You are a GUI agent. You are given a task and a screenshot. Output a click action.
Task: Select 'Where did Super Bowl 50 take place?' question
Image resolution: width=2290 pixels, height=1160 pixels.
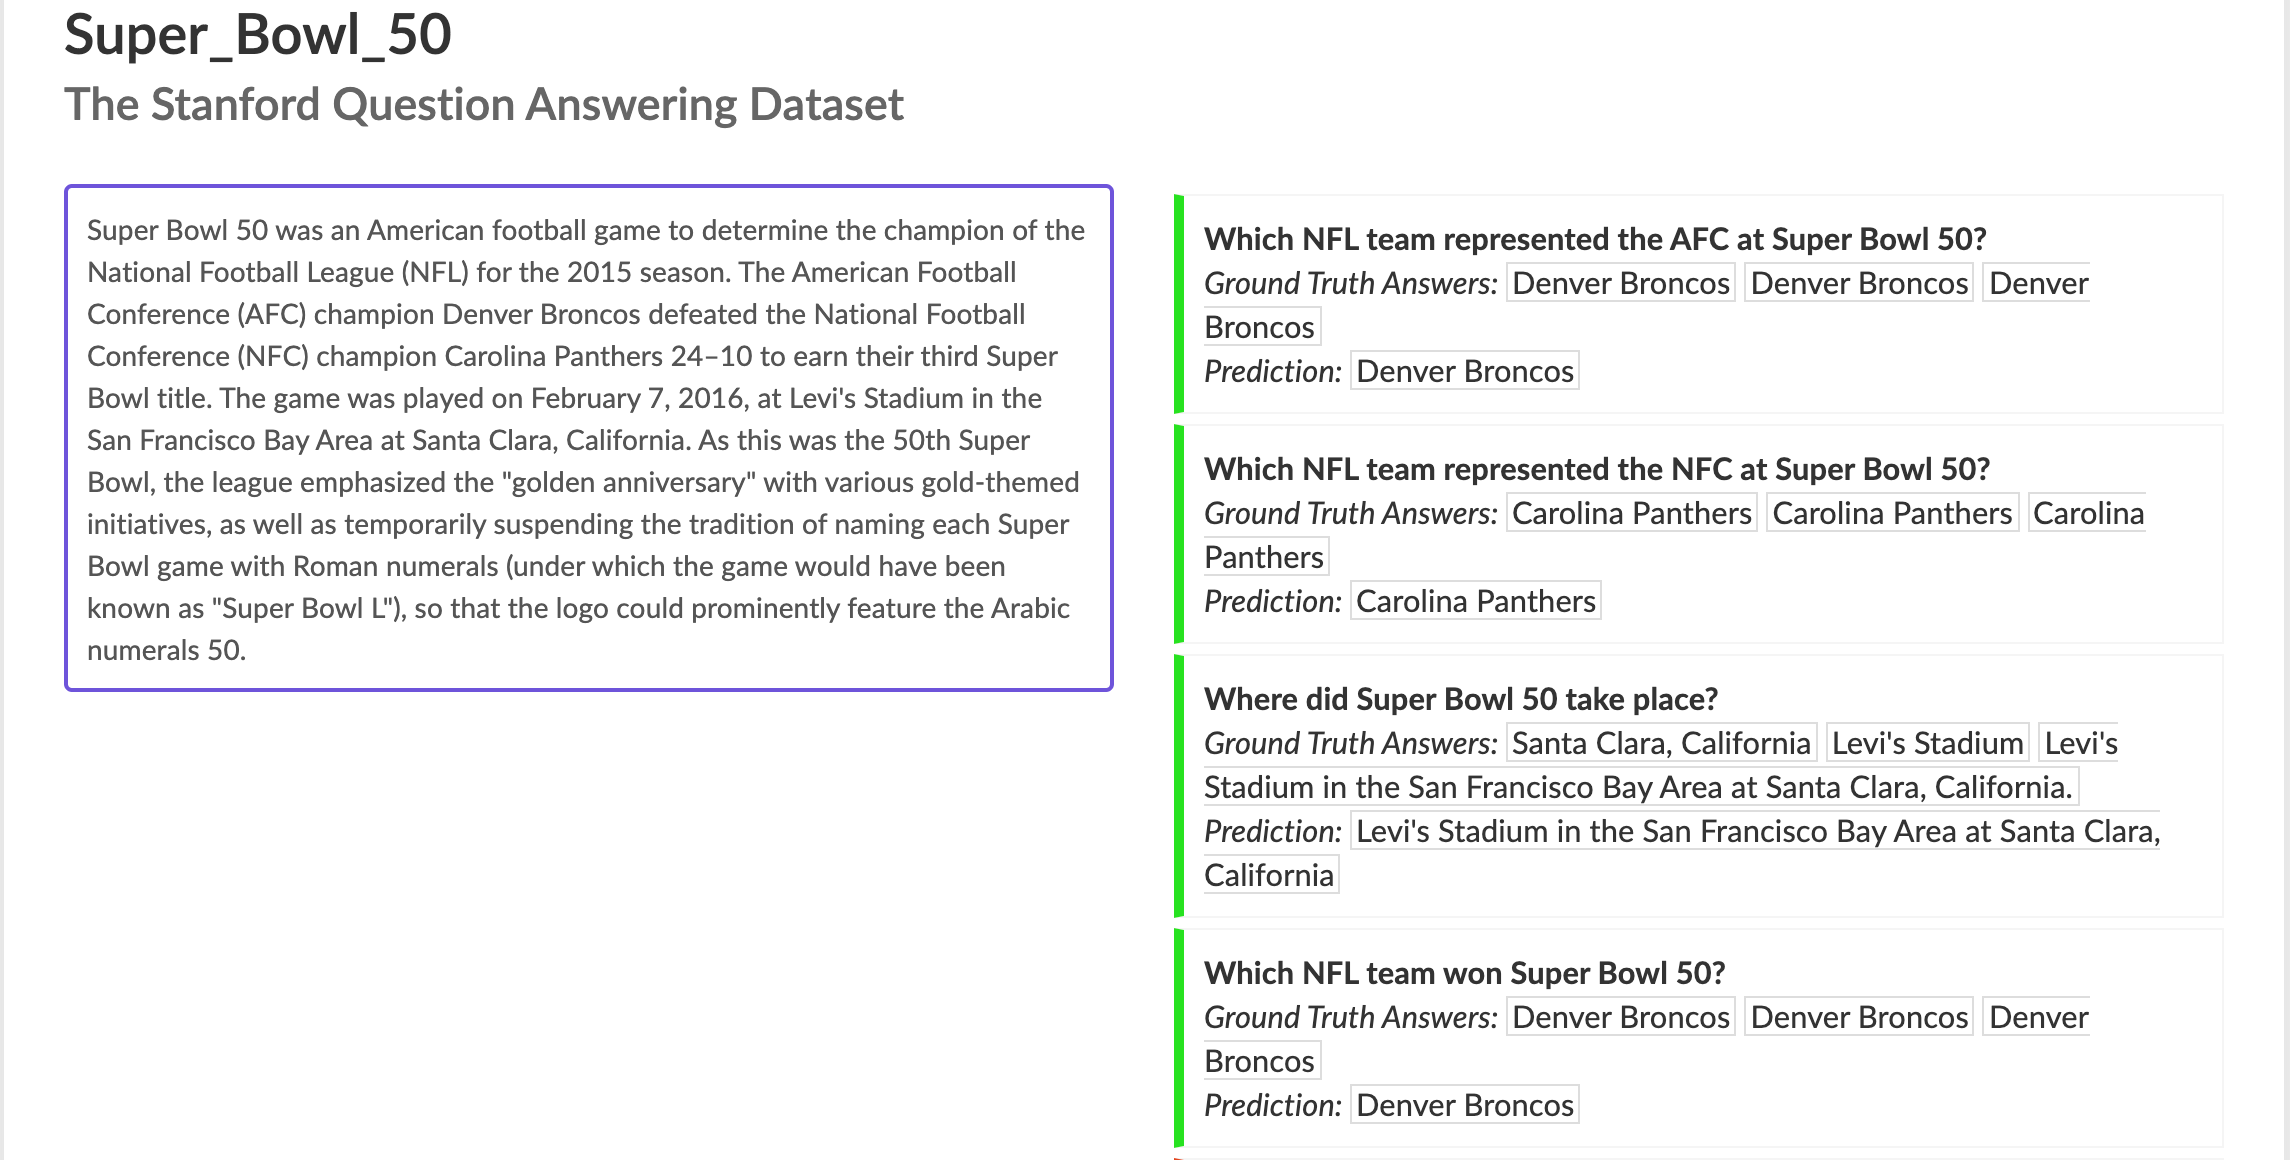(1460, 699)
